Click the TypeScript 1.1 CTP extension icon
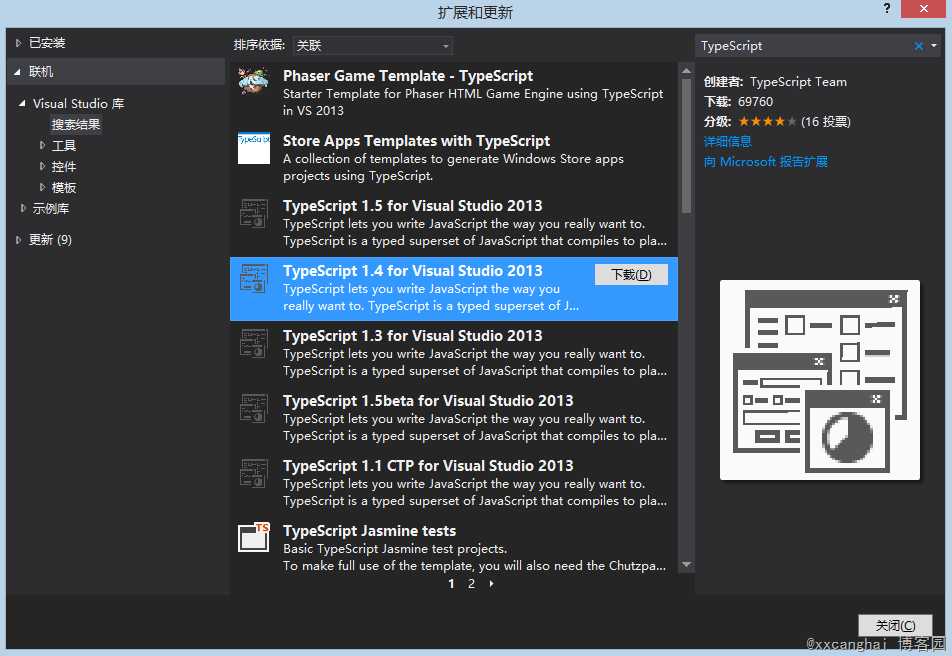 (x=254, y=473)
